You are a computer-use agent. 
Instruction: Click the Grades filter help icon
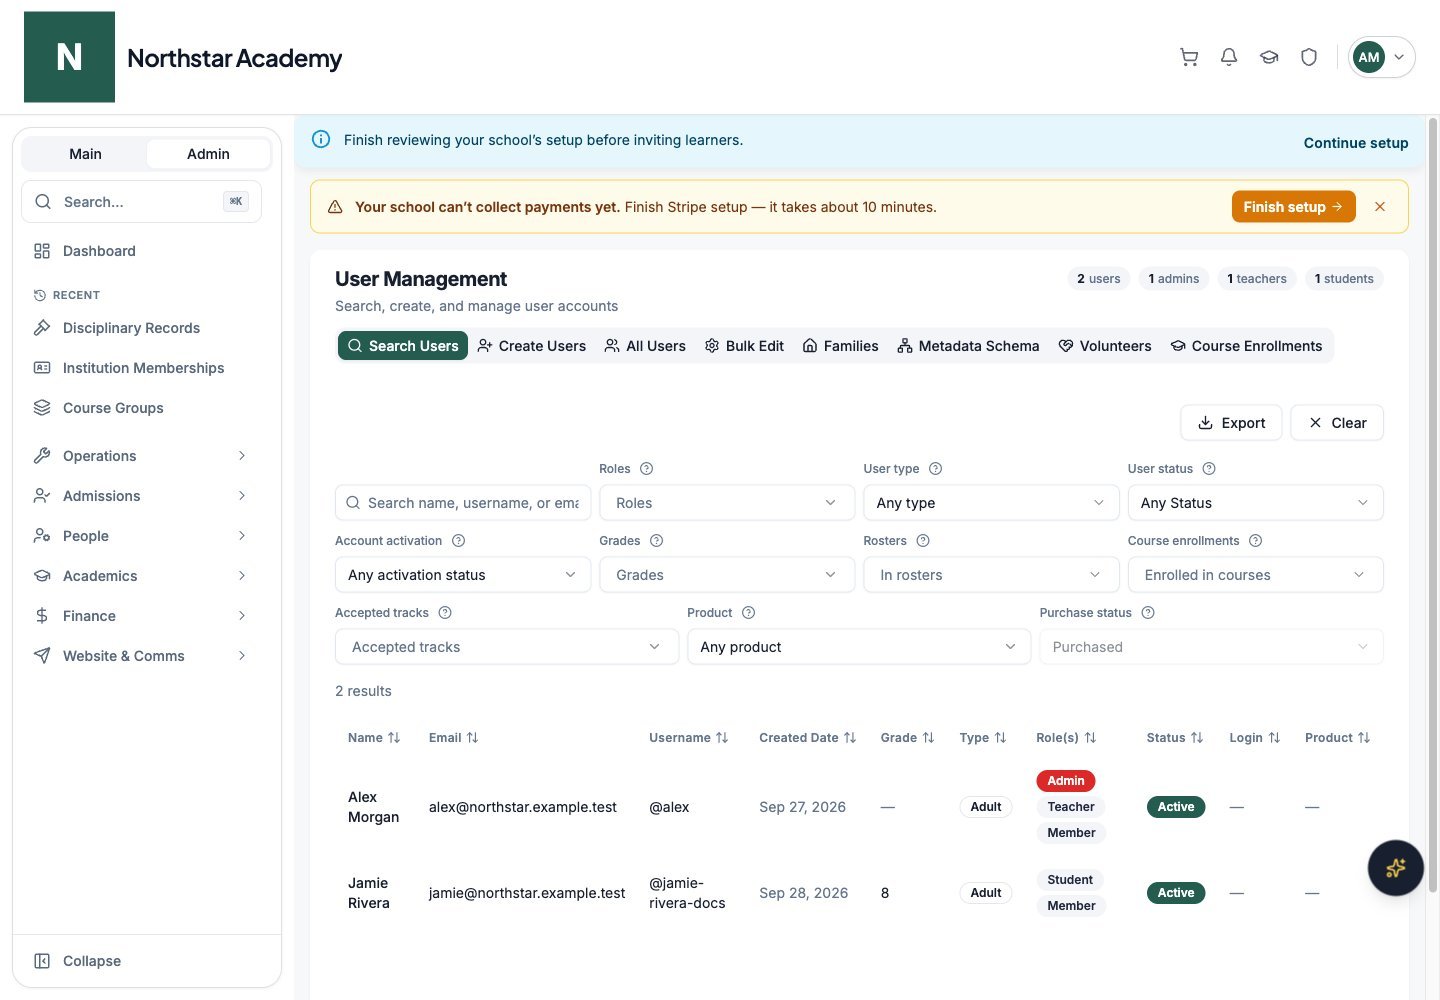656,541
